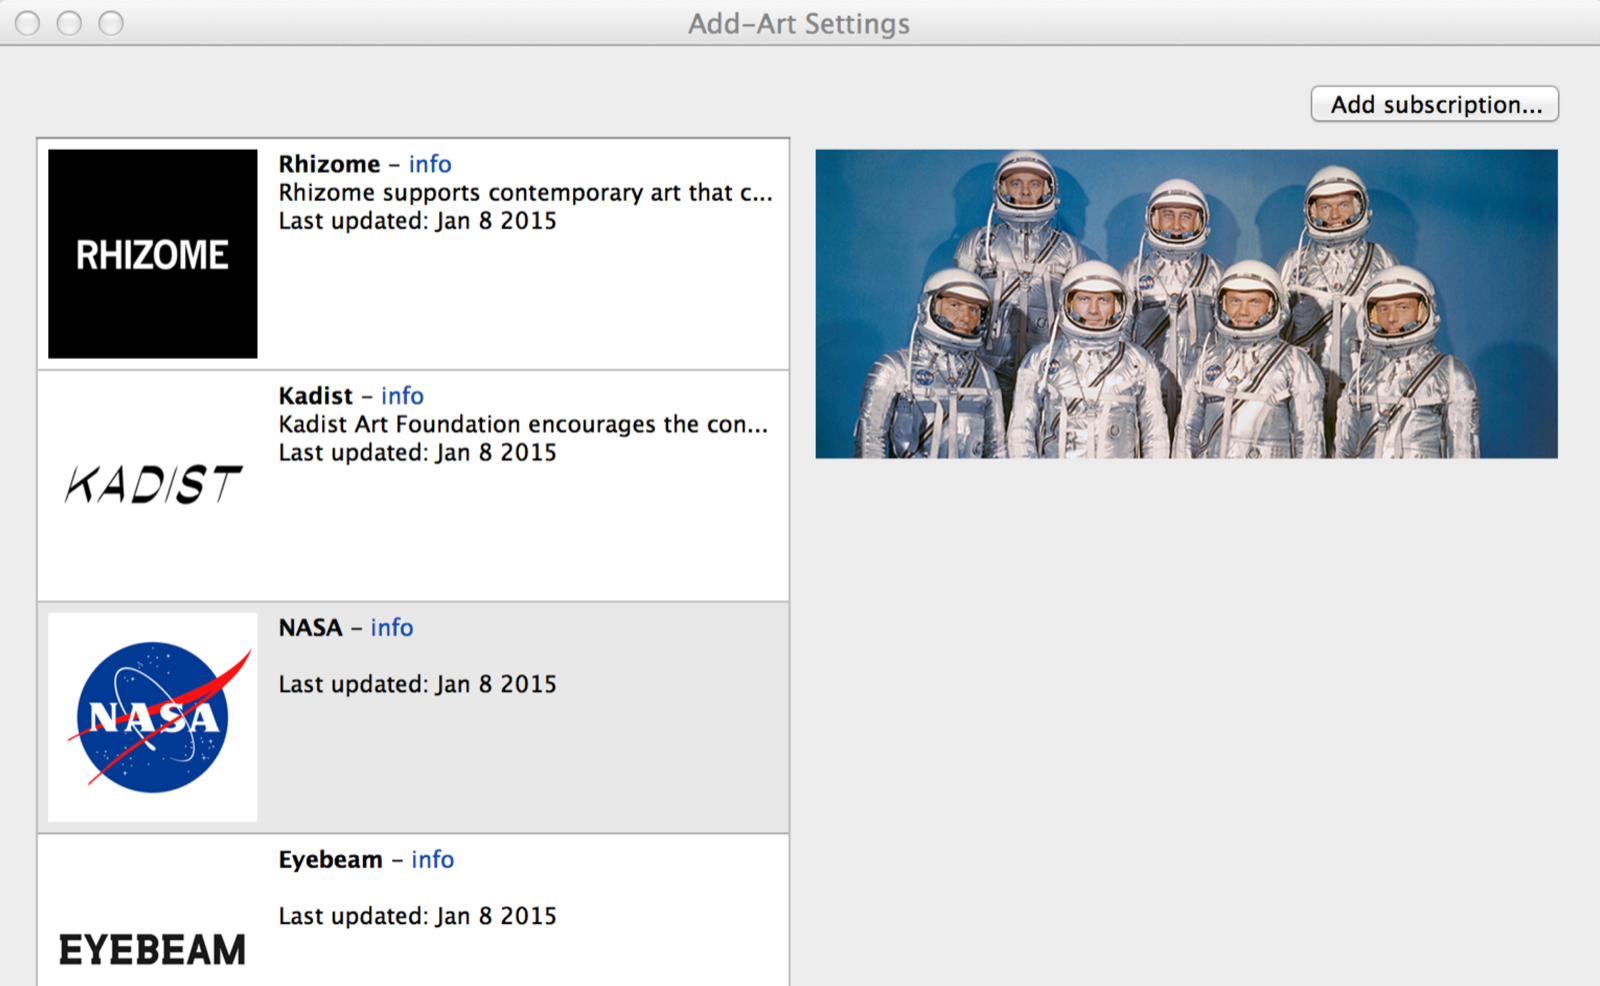
Task: Click the Rhizome description text
Action: (x=525, y=193)
